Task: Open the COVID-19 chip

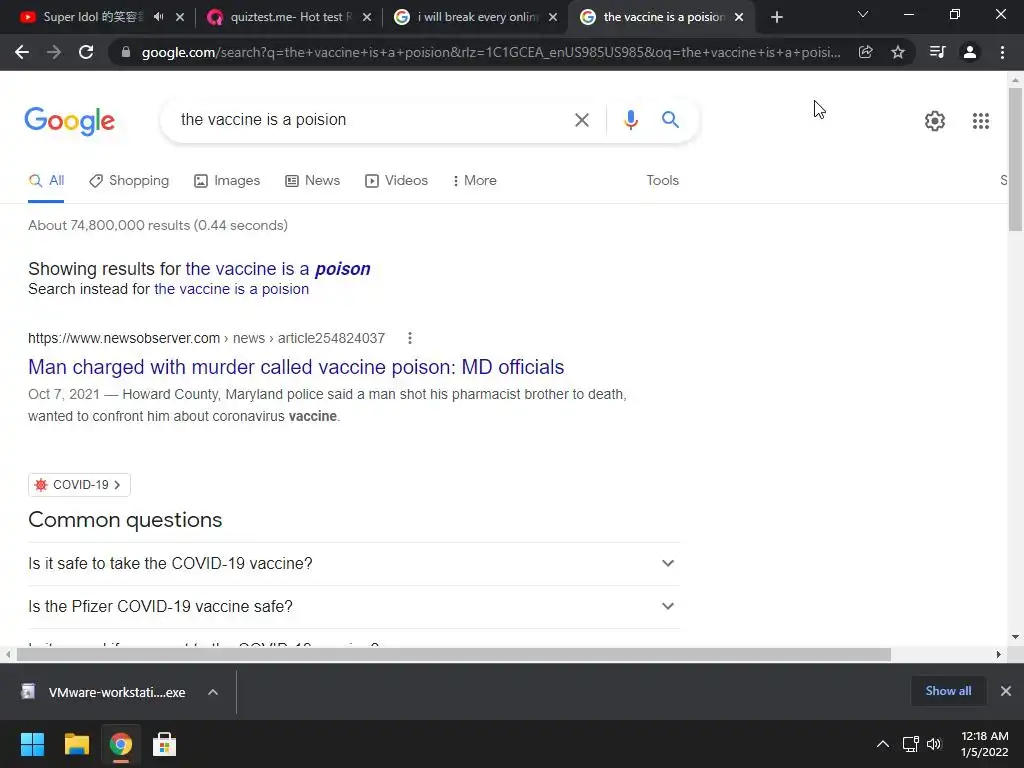Action: click(x=79, y=485)
